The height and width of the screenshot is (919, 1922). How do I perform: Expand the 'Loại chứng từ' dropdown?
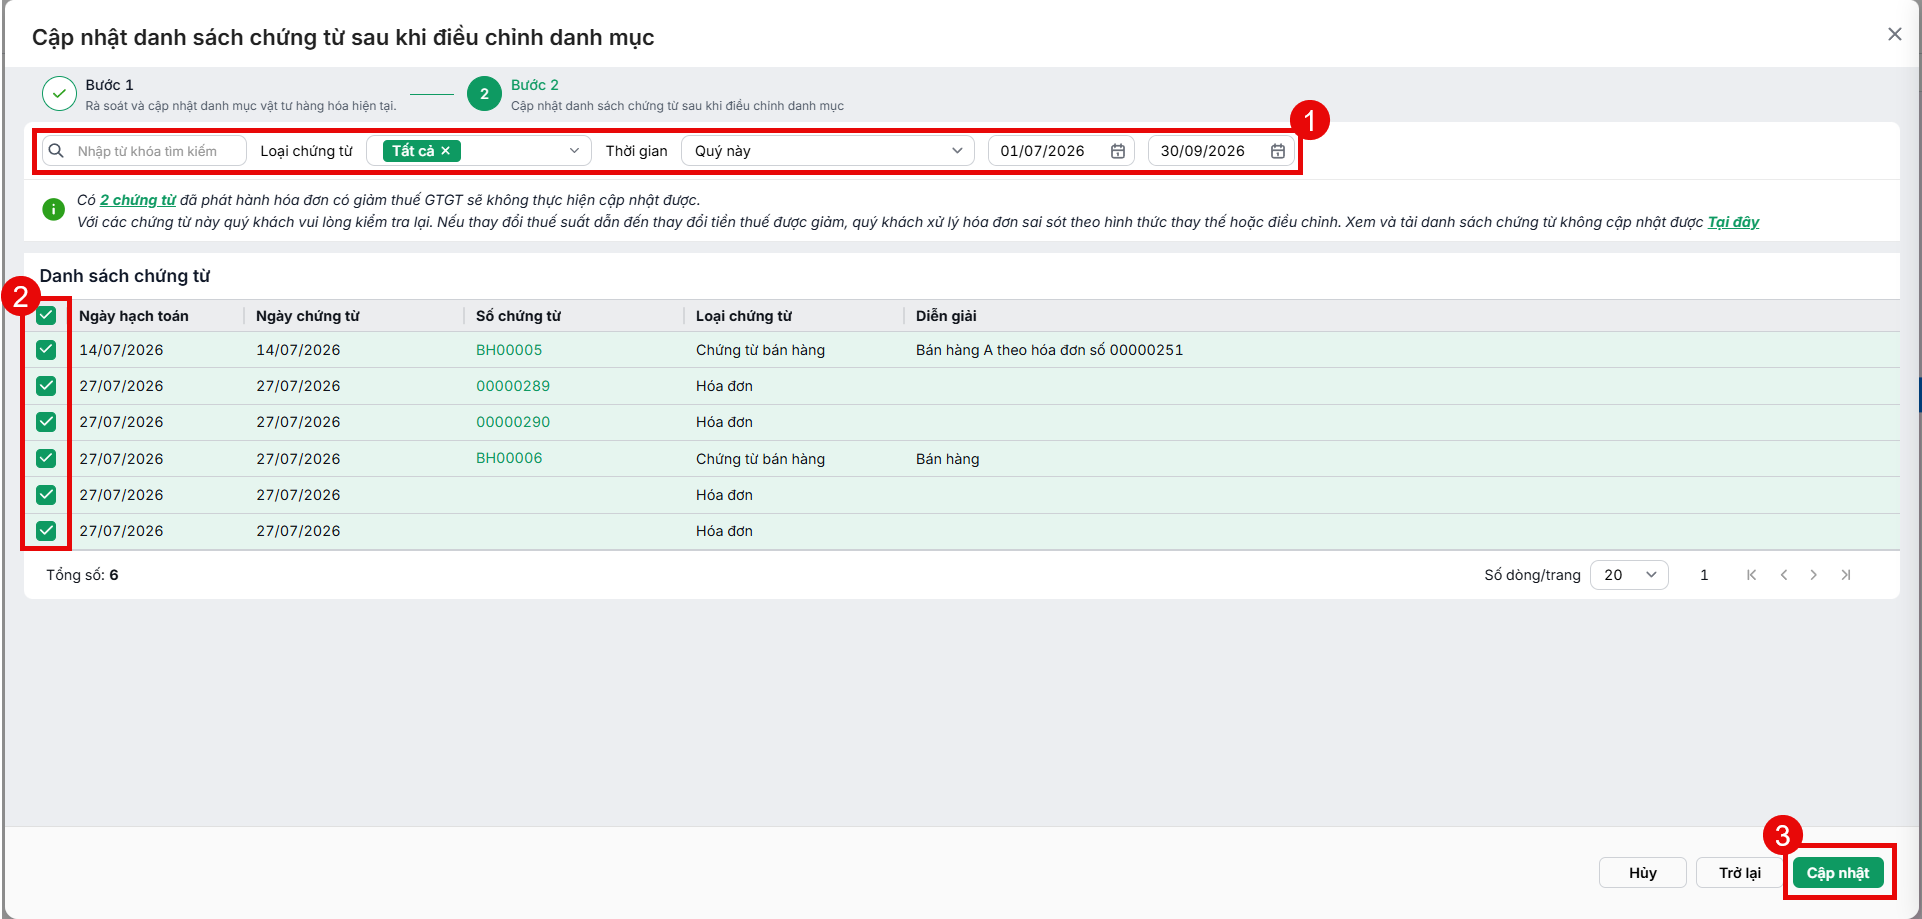coord(479,151)
